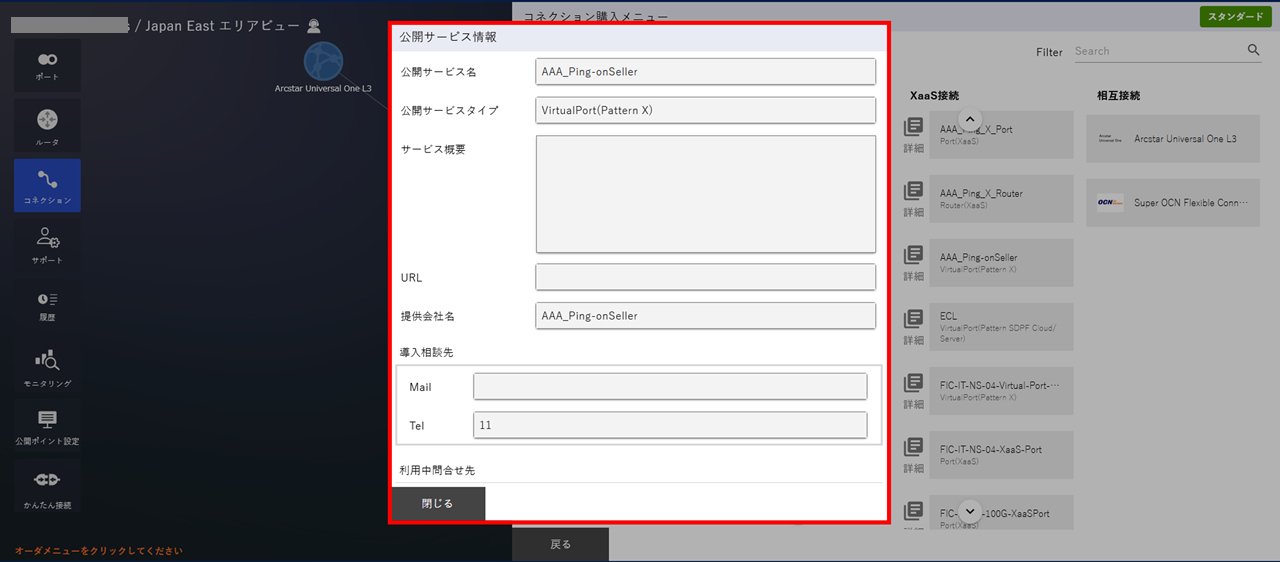Click the green スタンダード button
This screenshot has width=1280, height=562.
[x=1235, y=17]
